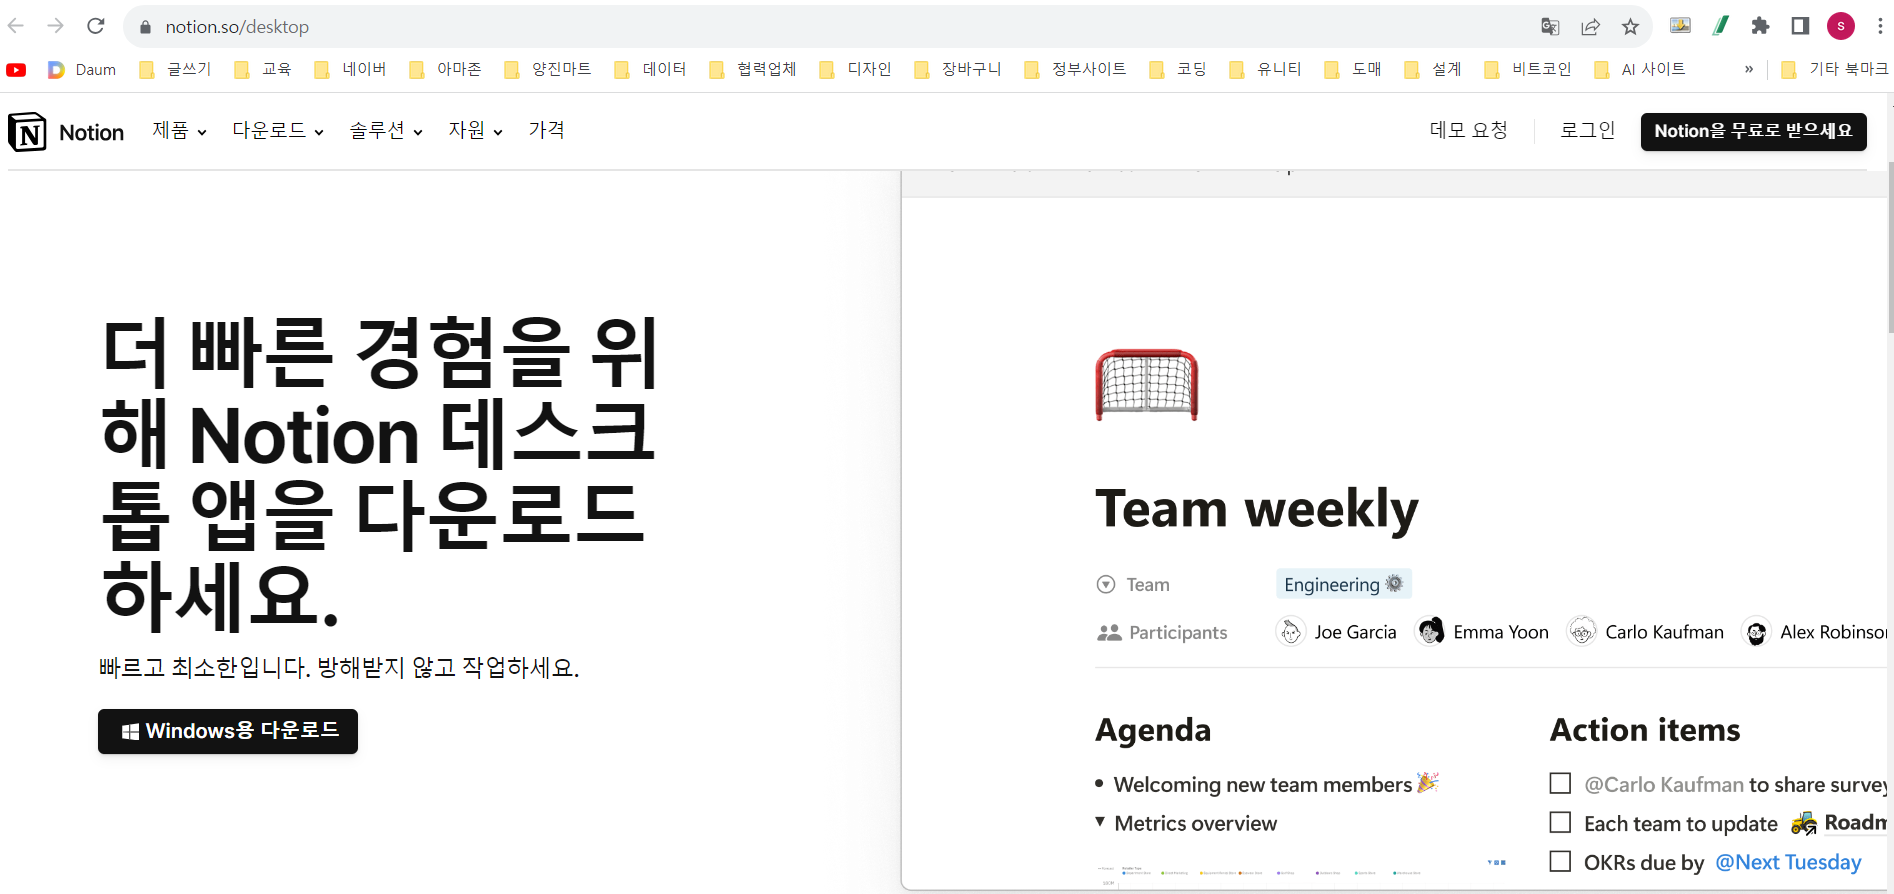Click 'Notion을 무료로 받으세요' button

pyautogui.click(x=1753, y=131)
